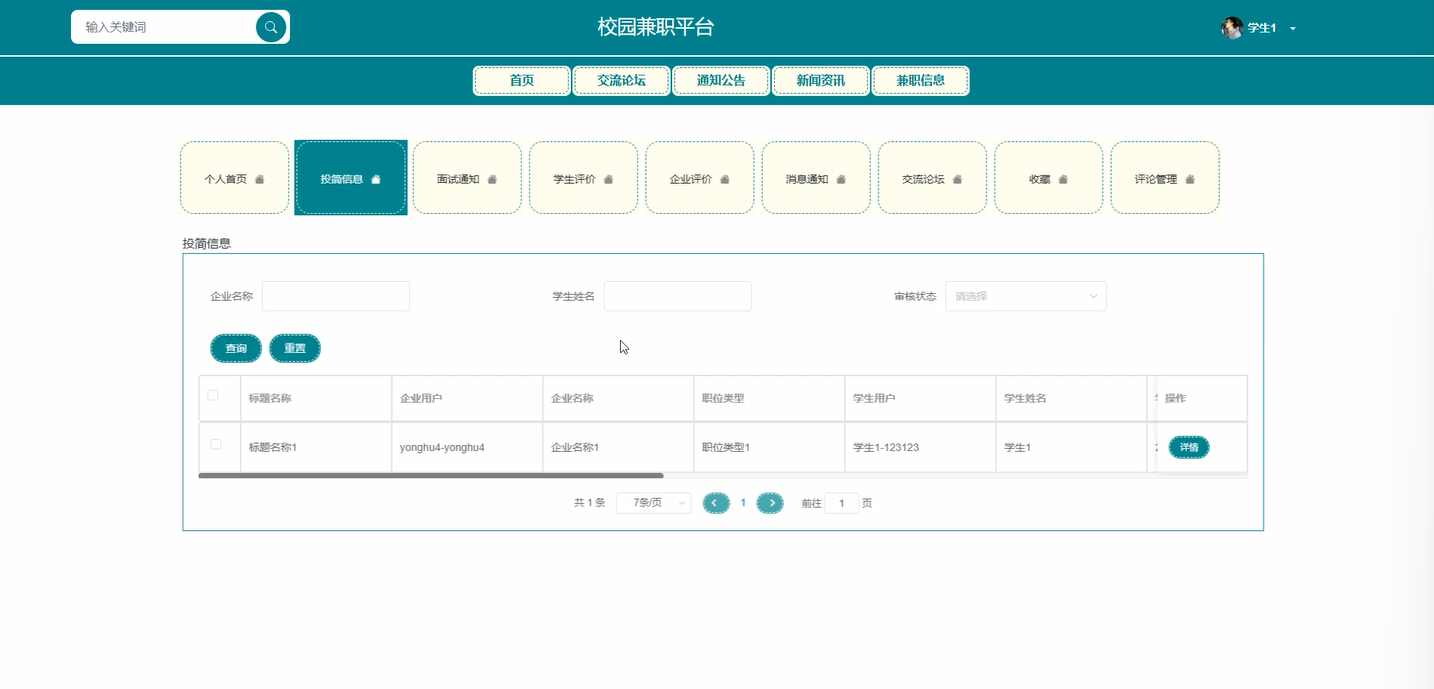Switch to the 消息通知 tab
This screenshot has height=689, width=1434.
click(x=816, y=178)
